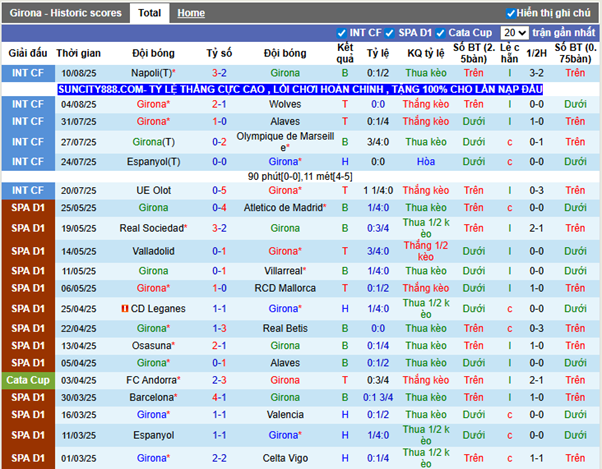The width and height of the screenshot is (602, 469).
Task: Click Thắng 1/2 kèo in Valladolid row
Action: pyautogui.click(x=426, y=251)
